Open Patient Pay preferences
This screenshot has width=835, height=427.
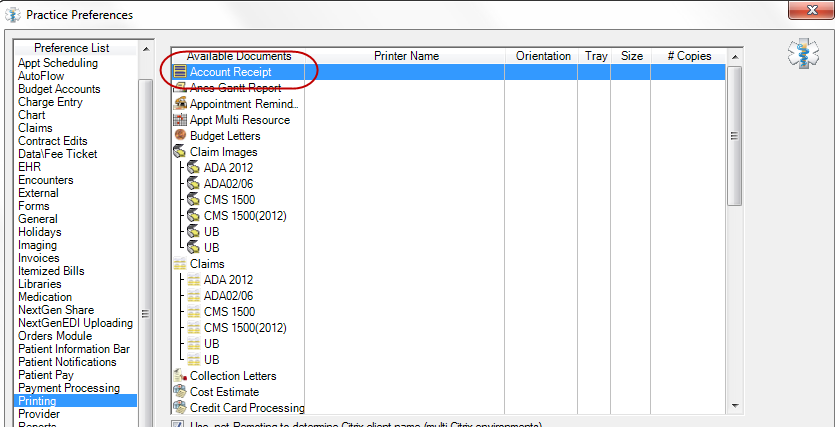pos(46,375)
